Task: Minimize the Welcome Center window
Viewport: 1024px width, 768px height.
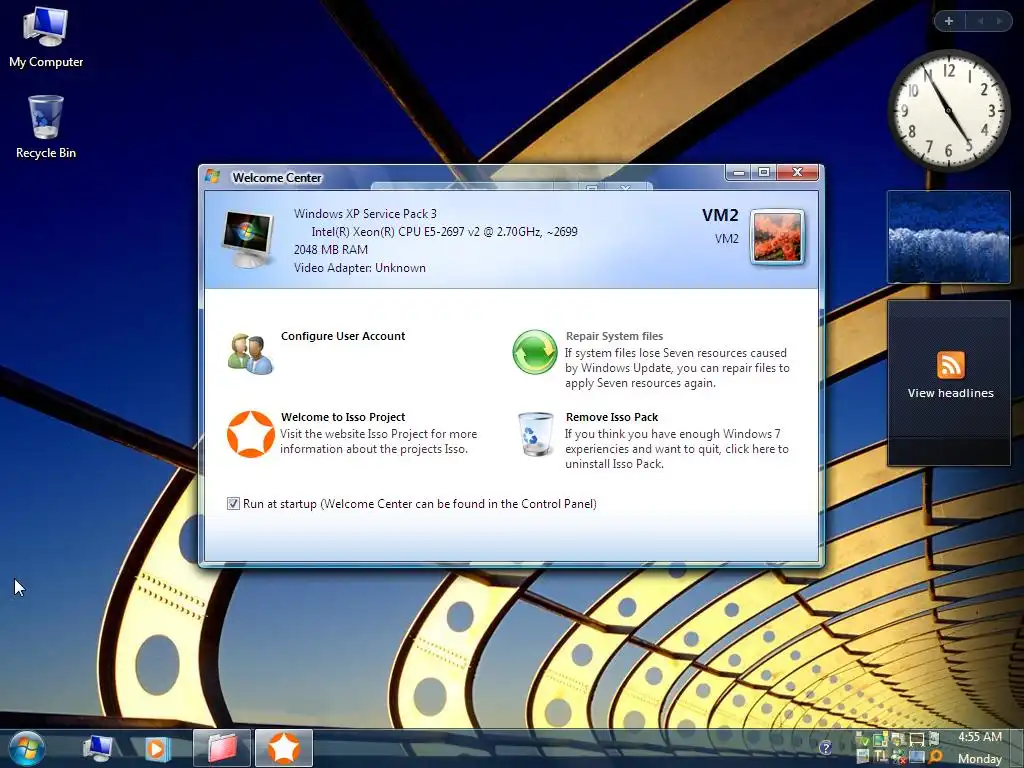Action: 739,172
